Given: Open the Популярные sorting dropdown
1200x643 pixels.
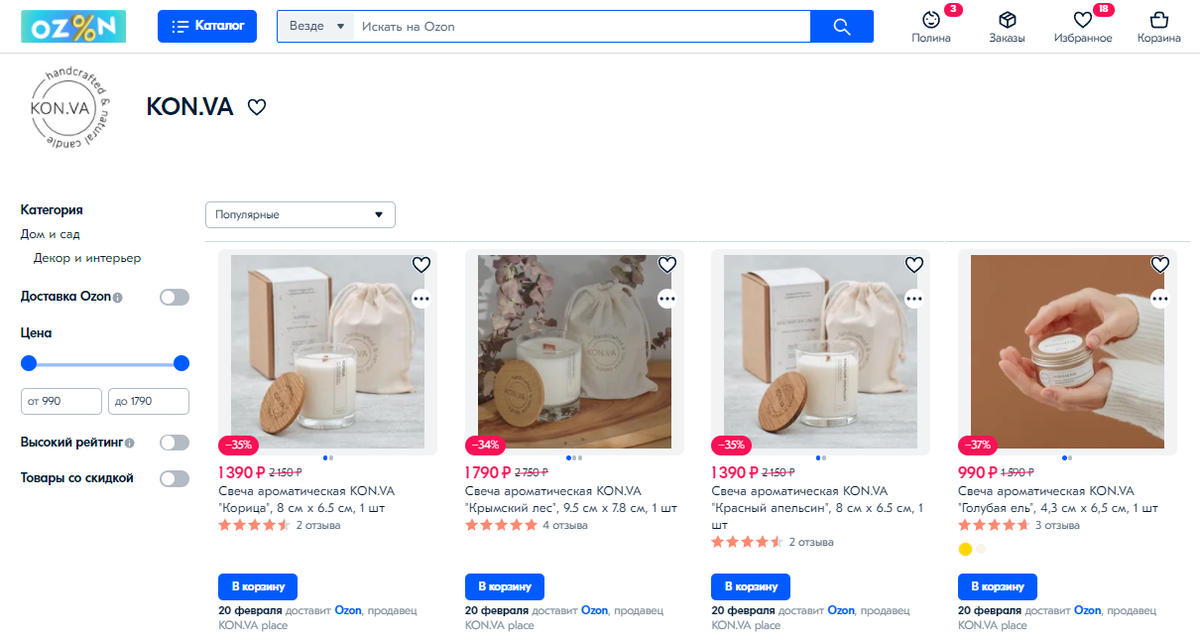Looking at the screenshot, I should click(300, 215).
